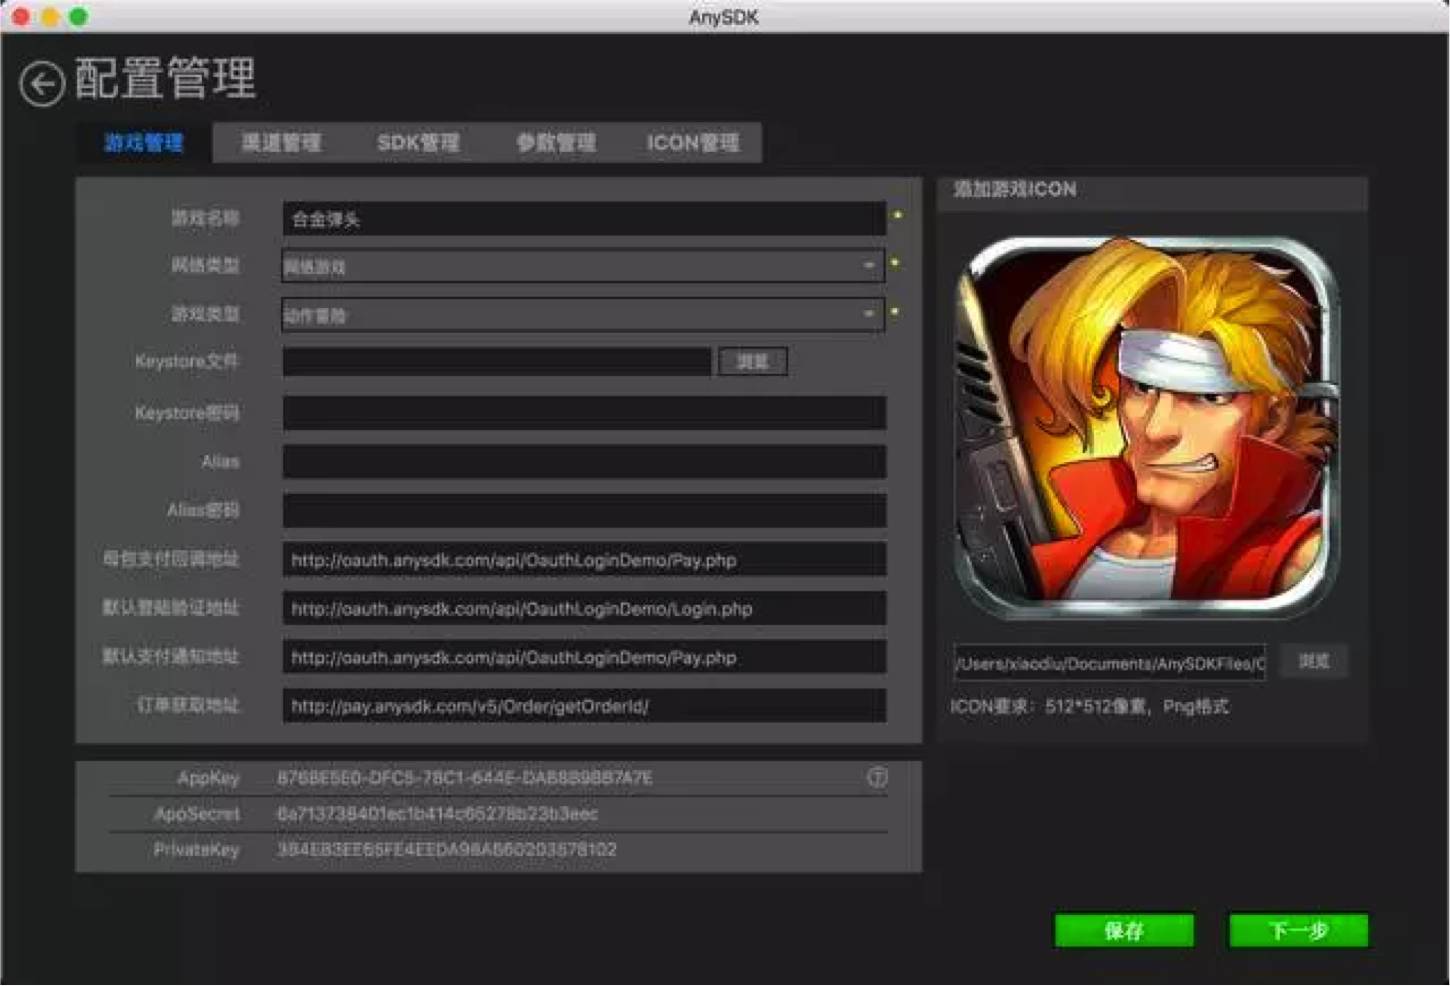Click the Alias密码 input field
This screenshot has width=1450, height=986.
[x=584, y=510]
